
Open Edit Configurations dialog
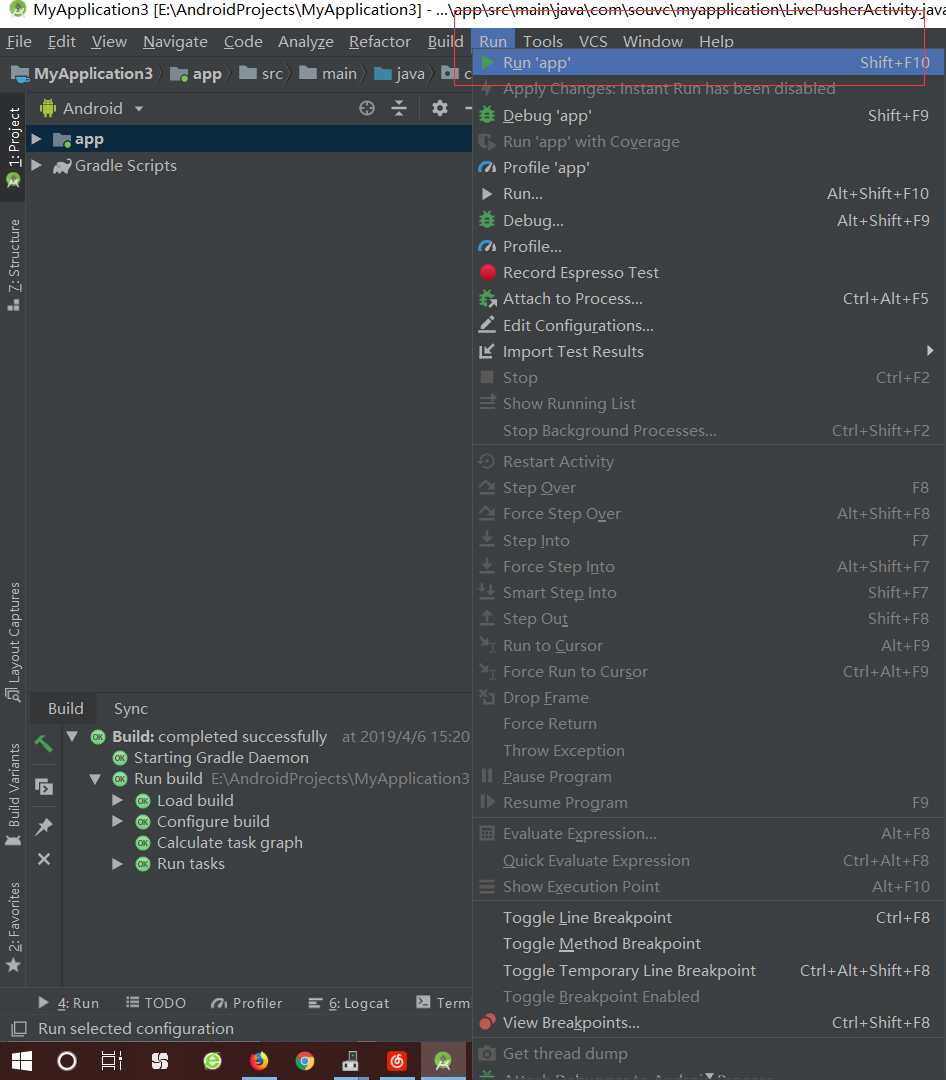(708, 325)
